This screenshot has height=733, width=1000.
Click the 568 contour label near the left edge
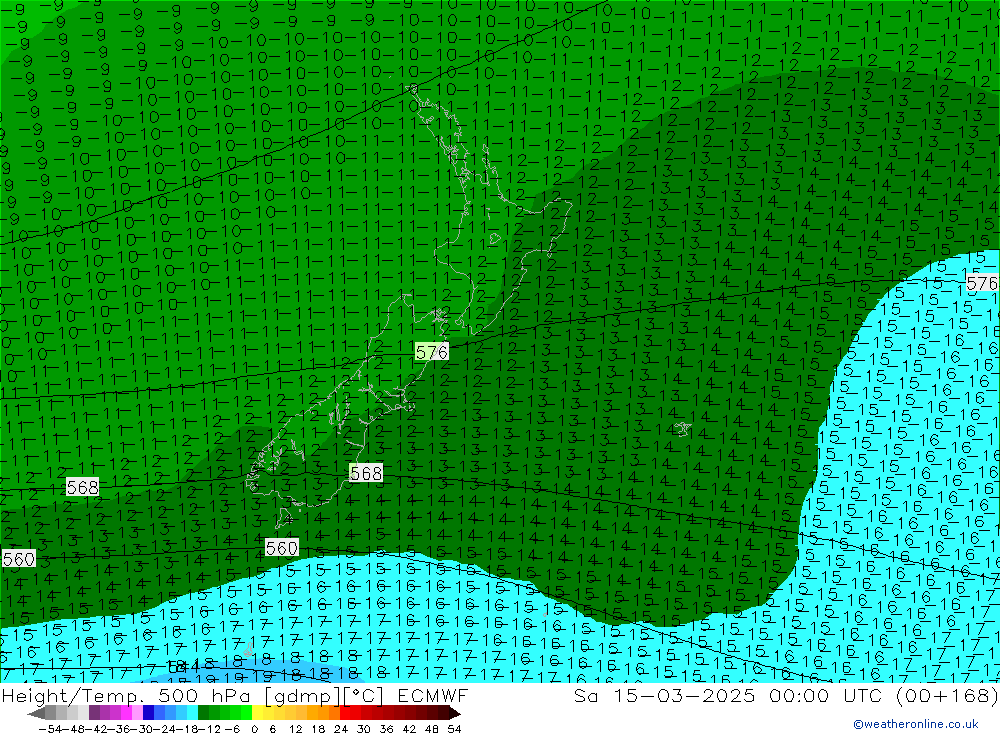coord(83,487)
